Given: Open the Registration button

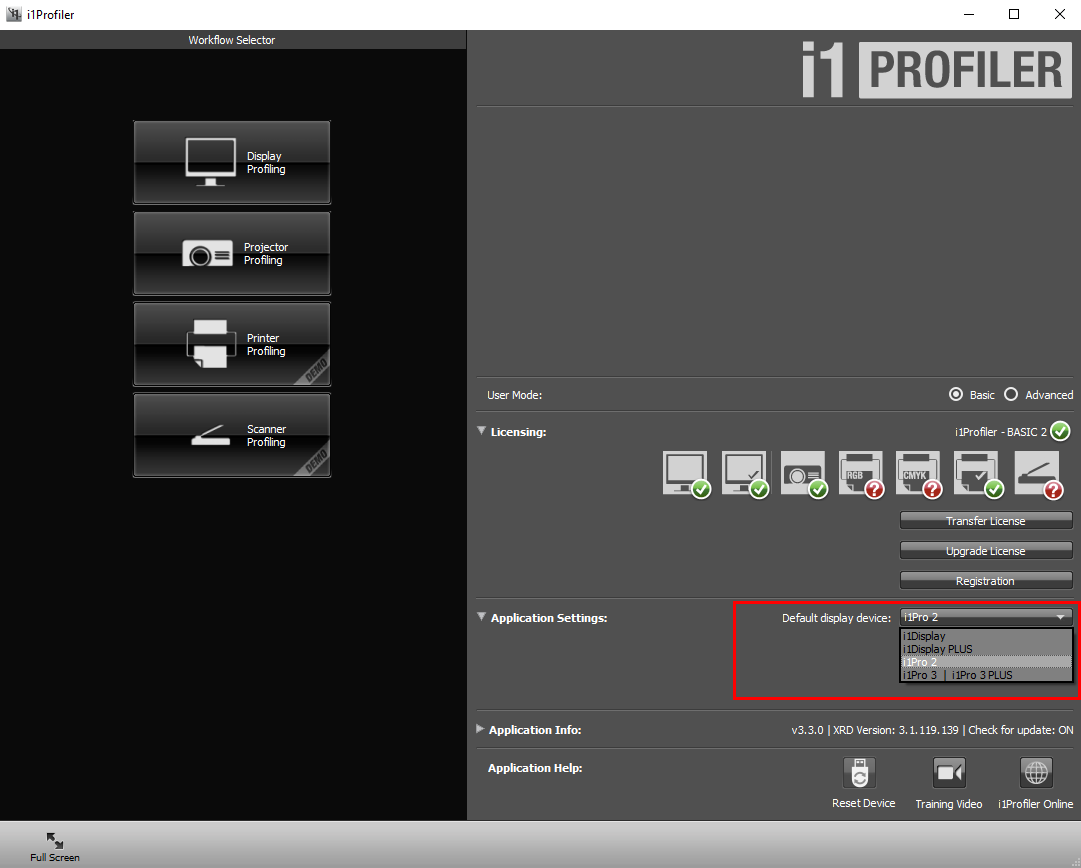Looking at the screenshot, I should point(986,581).
